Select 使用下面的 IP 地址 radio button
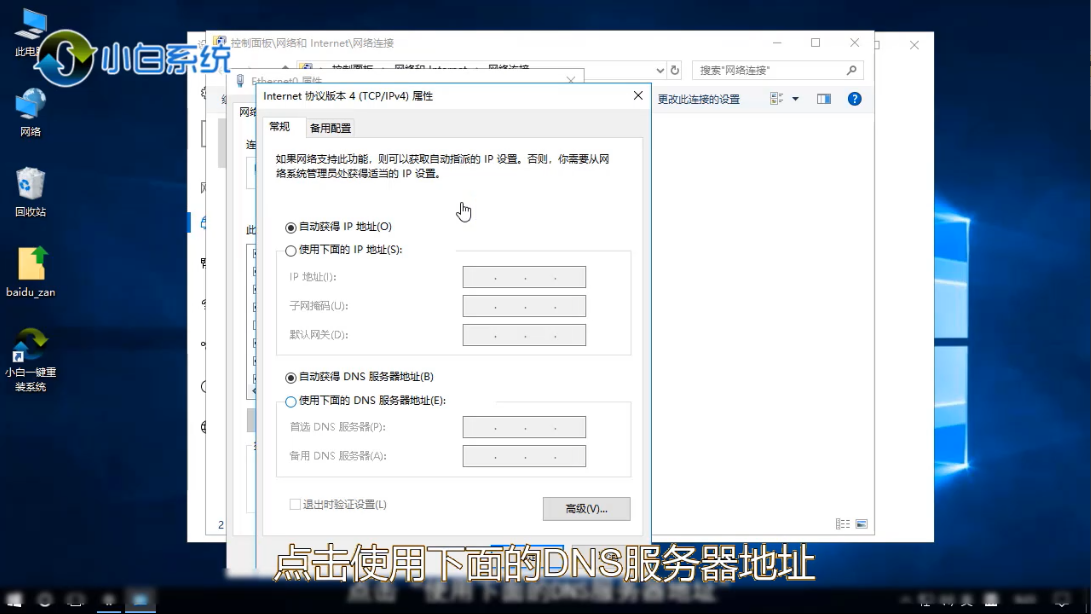The image size is (1091, 614). point(291,251)
